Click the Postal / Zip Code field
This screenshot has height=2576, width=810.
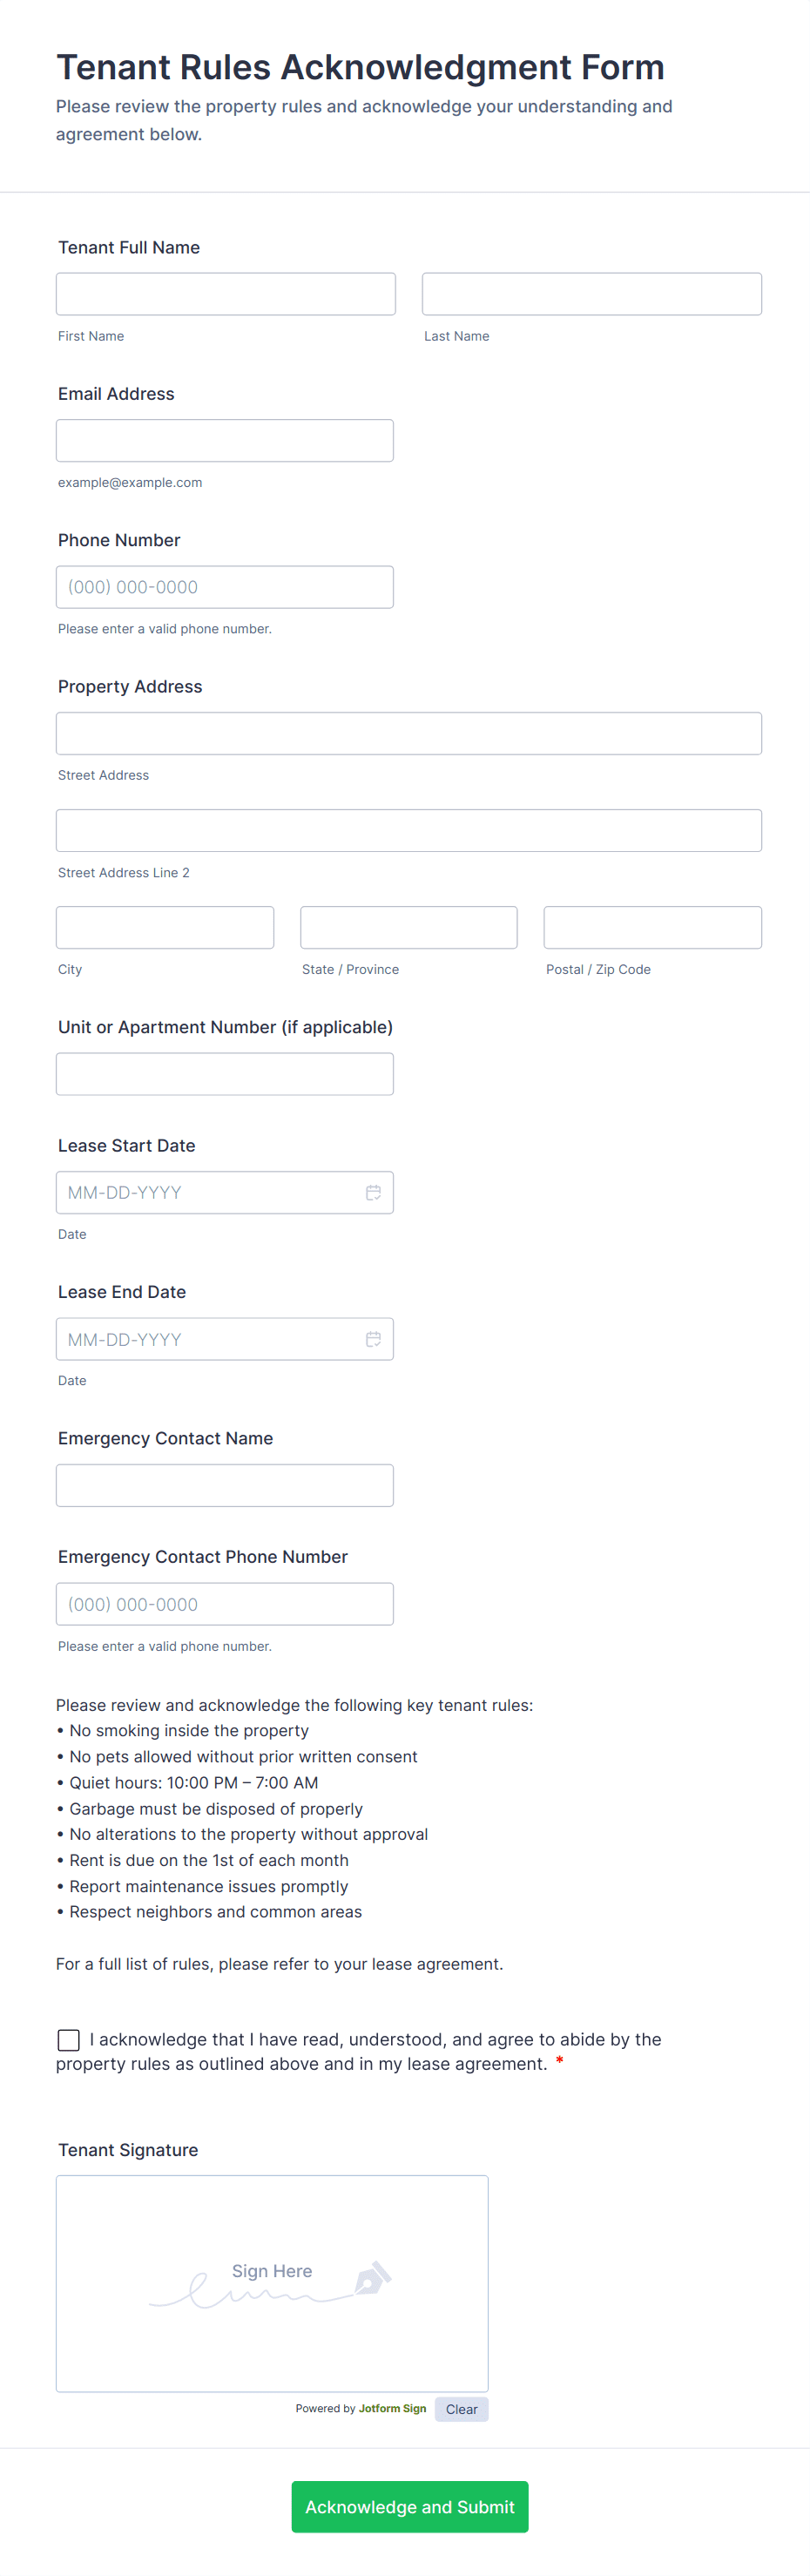click(652, 927)
